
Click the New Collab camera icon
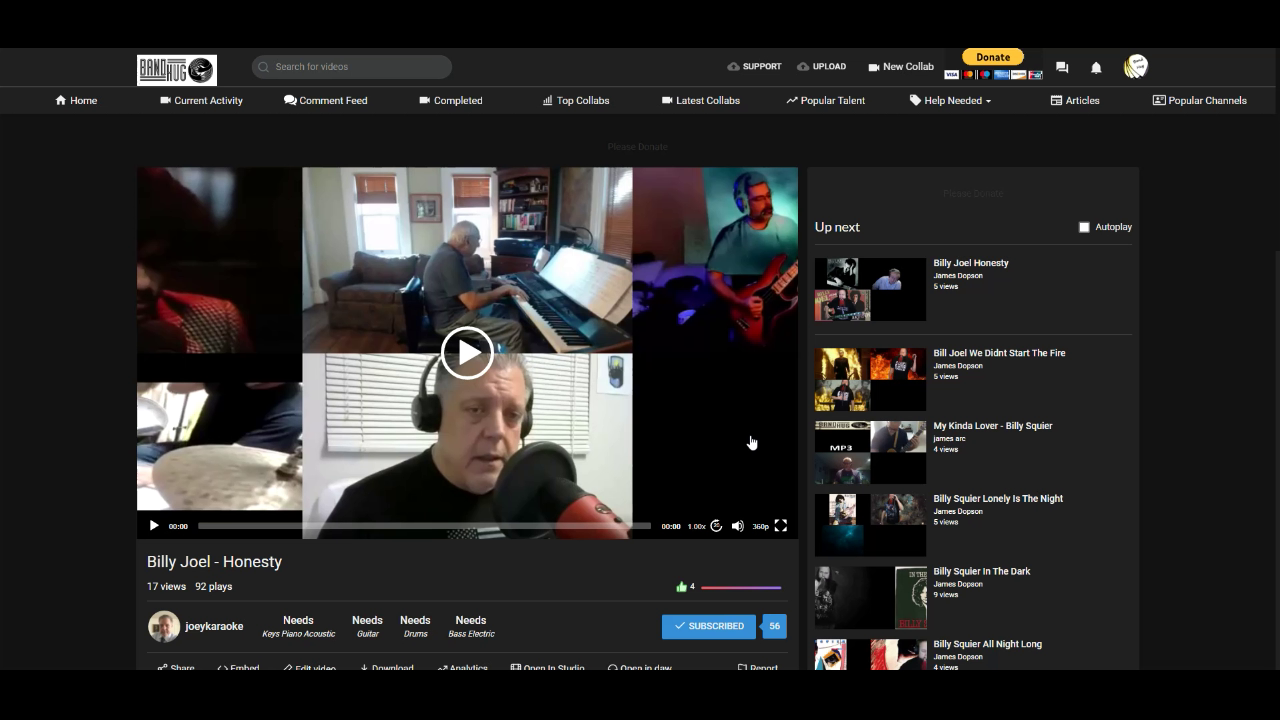(873, 67)
